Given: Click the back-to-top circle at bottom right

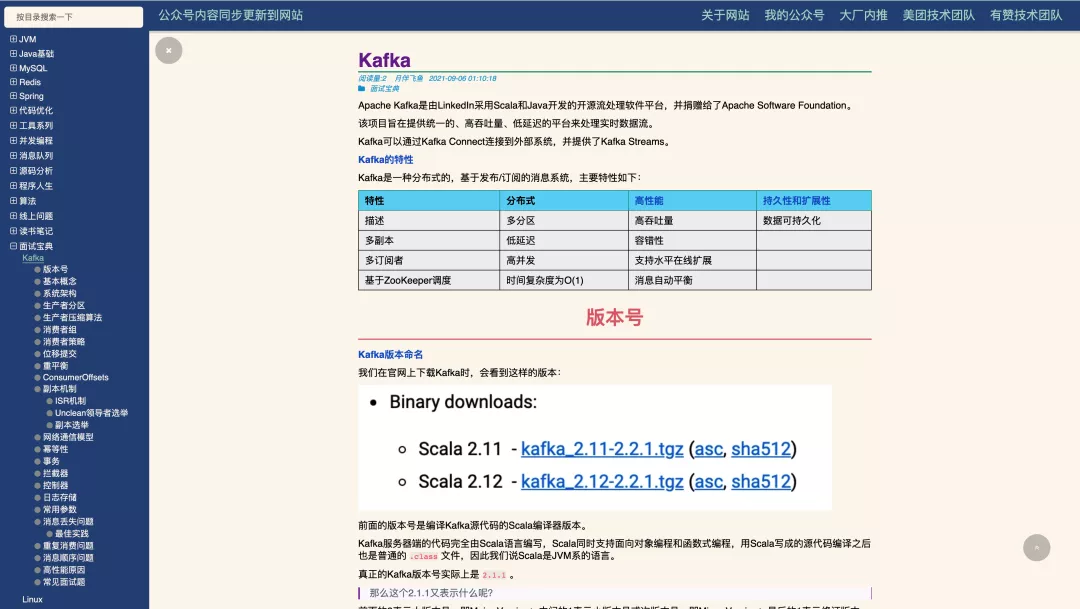Looking at the screenshot, I should click(x=1037, y=547).
